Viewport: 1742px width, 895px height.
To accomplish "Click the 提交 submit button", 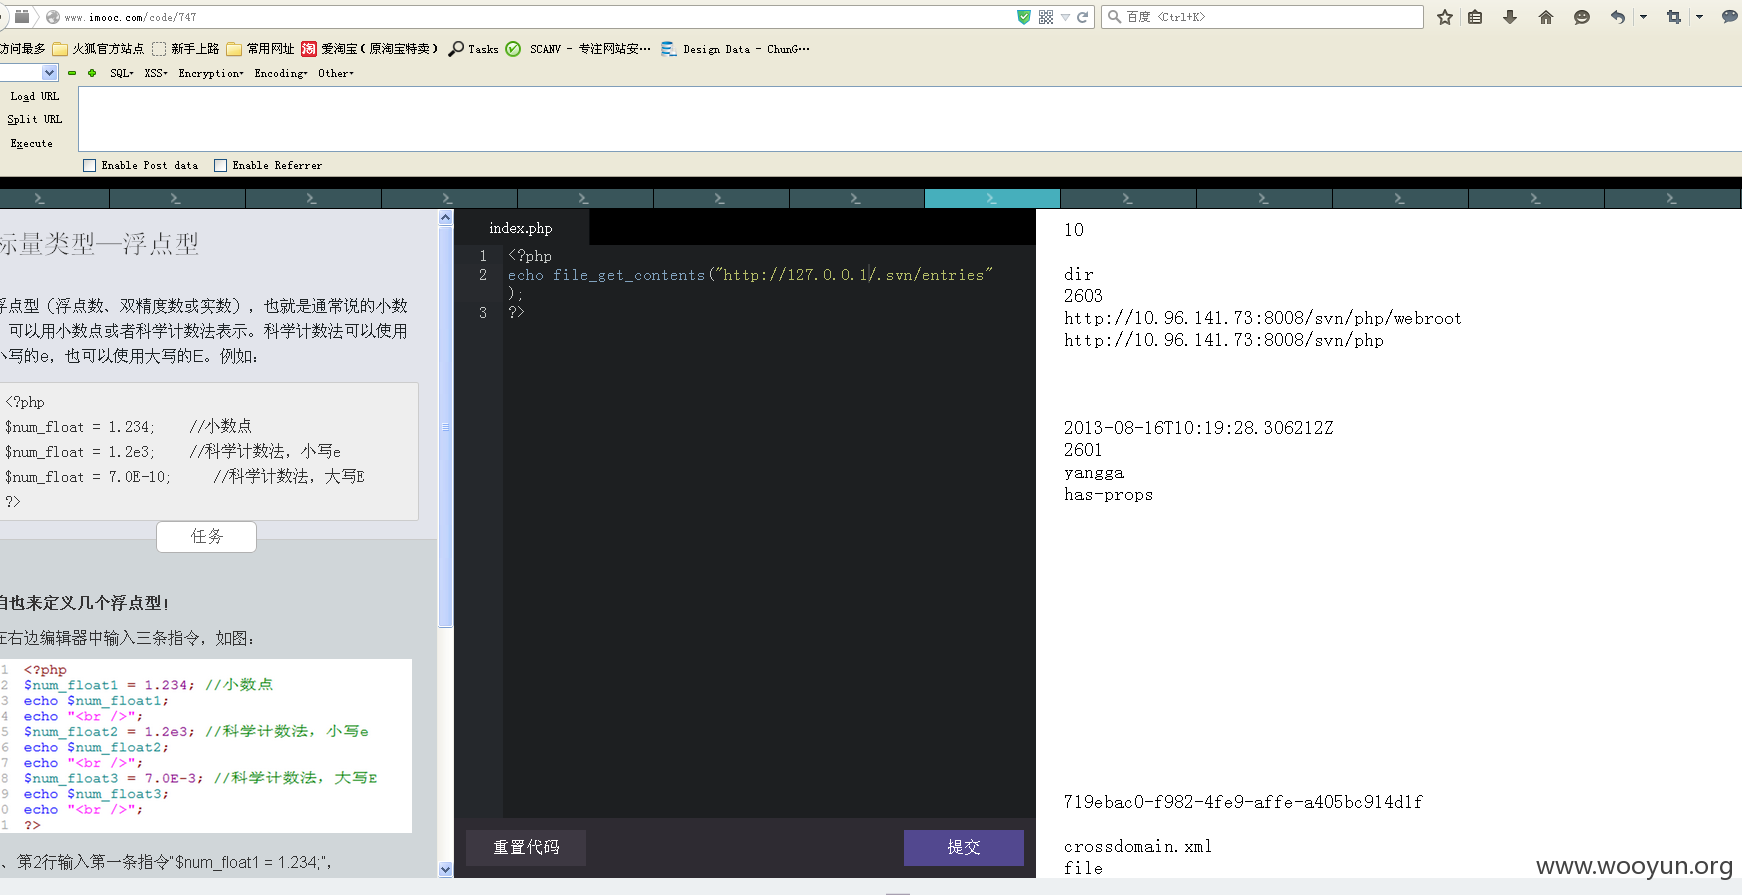I will pos(964,847).
